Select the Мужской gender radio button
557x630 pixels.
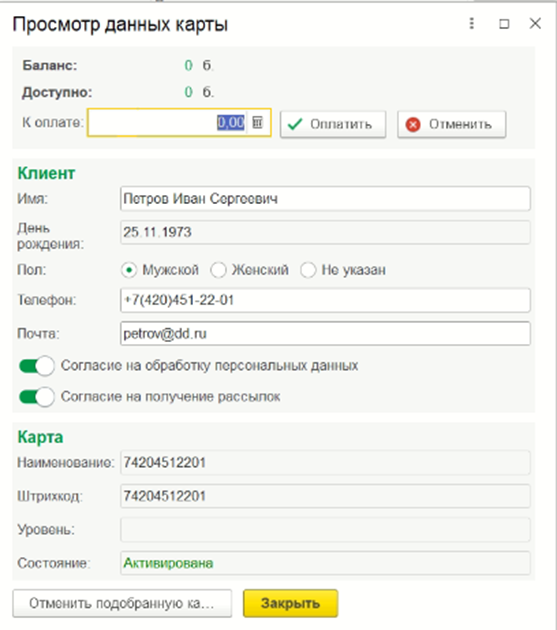coord(129,270)
